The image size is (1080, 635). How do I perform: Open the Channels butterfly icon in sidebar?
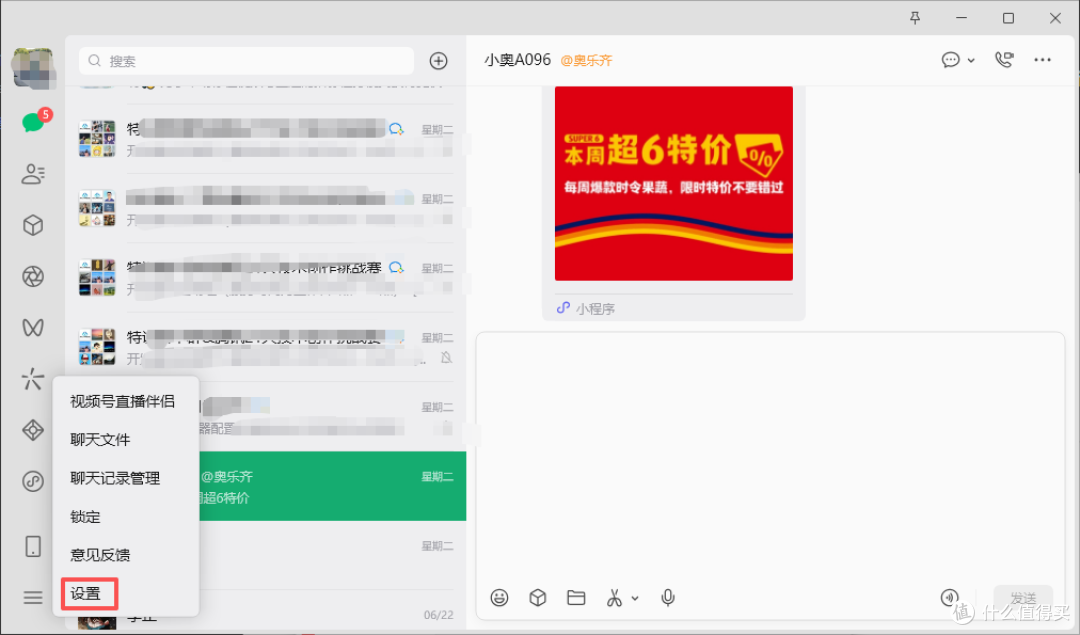click(x=33, y=327)
